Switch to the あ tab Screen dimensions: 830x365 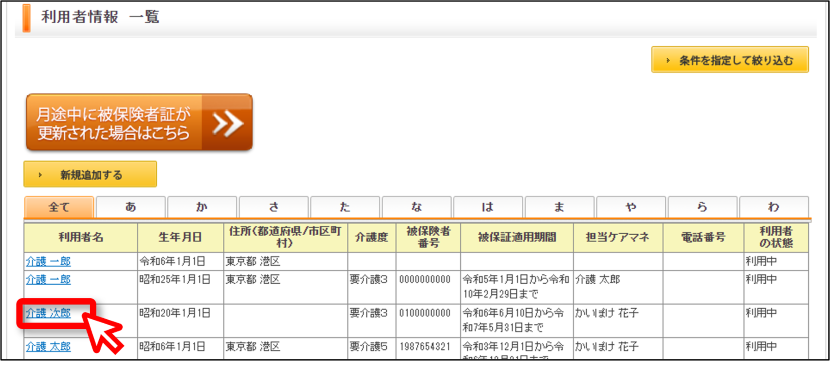click(131, 207)
